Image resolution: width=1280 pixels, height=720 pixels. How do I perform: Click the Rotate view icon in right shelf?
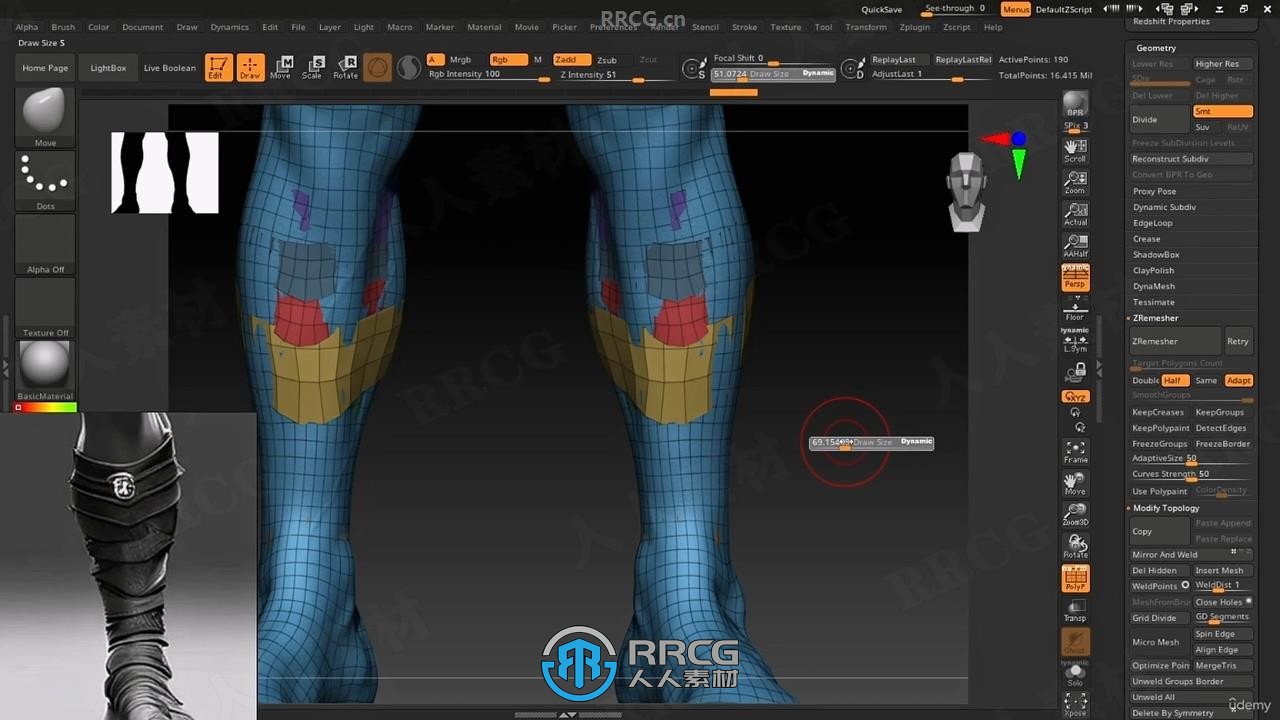pyautogui.click(x=1075, y=546)
